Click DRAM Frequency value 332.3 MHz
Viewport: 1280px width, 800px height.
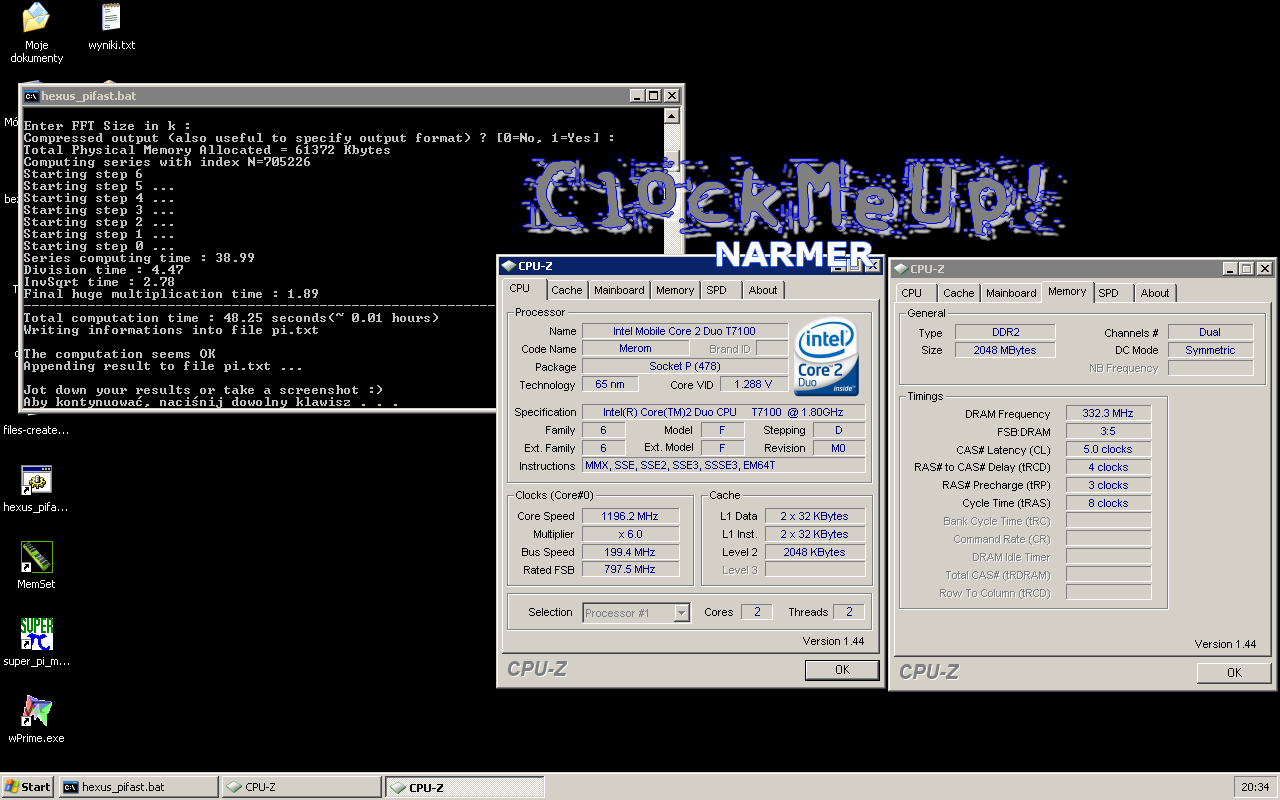1108,414
